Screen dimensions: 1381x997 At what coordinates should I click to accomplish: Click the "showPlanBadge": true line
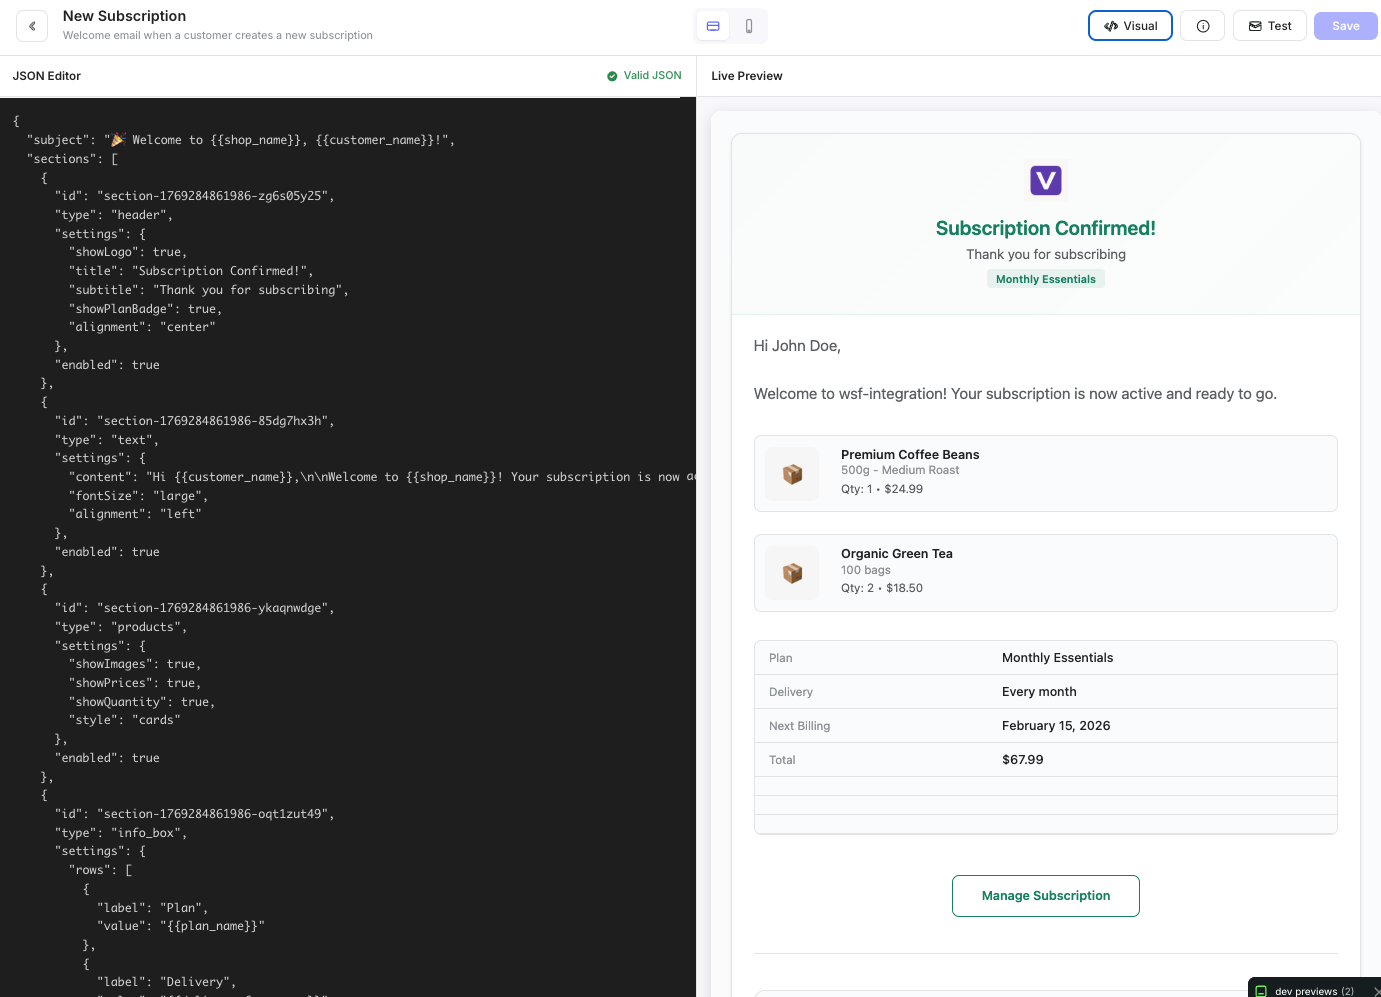(x=146, y=309)
